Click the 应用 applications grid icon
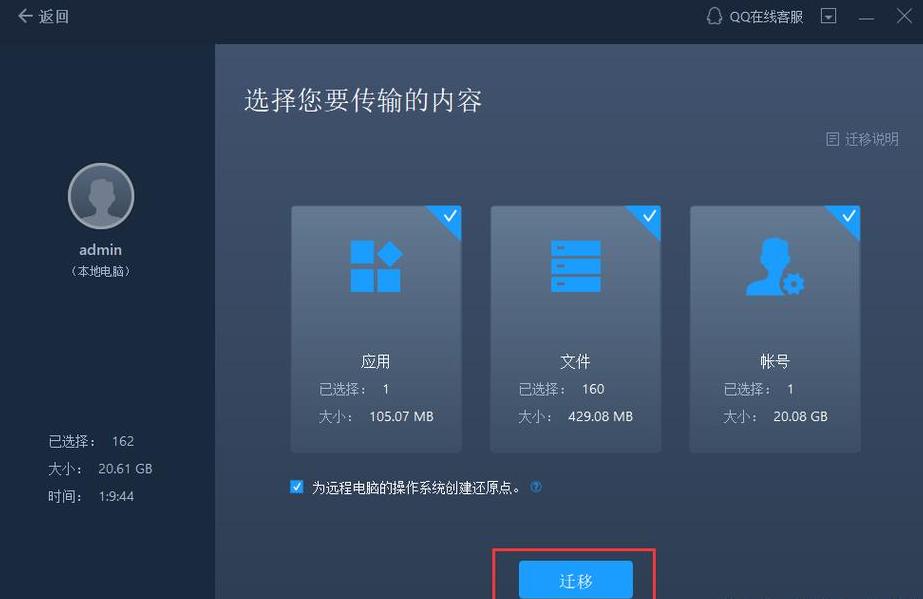 376,266
